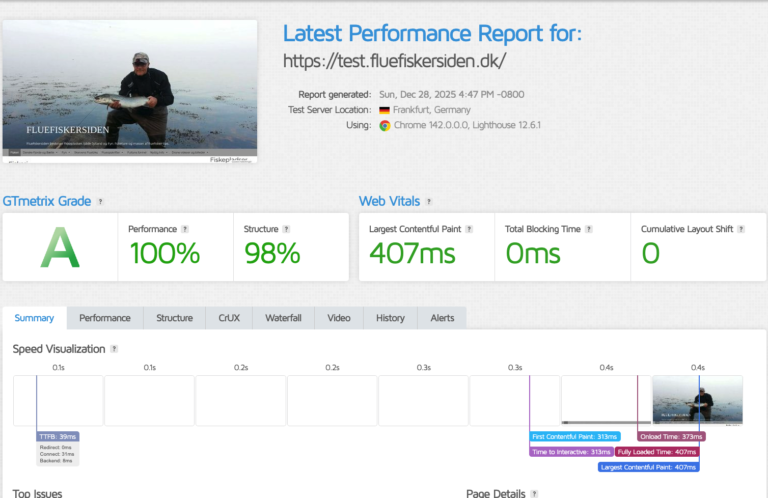The height and width of the screenshot is (498, 768).
Task: Click question mark beside Performance score label
Action: [x=185, y=229]
